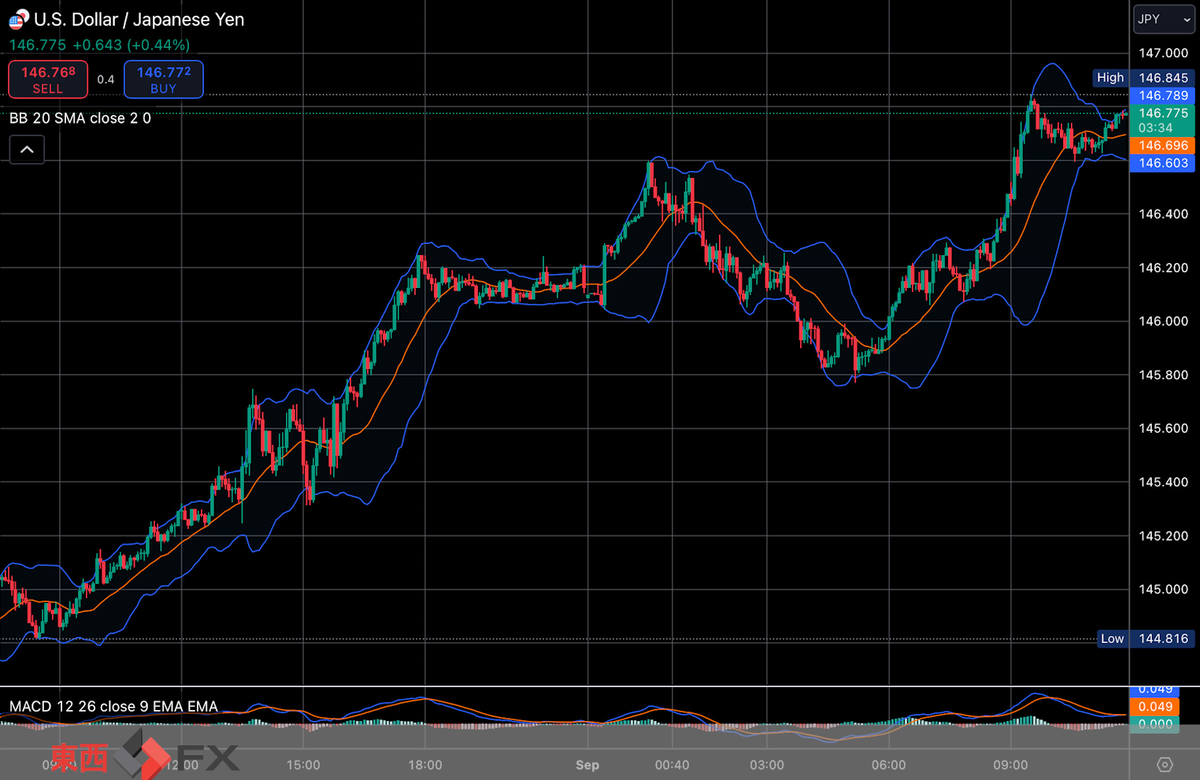Click the 145.400 price axis label
The width and height of the screenshot is (1200, 780).
(x=1162, y=482)
